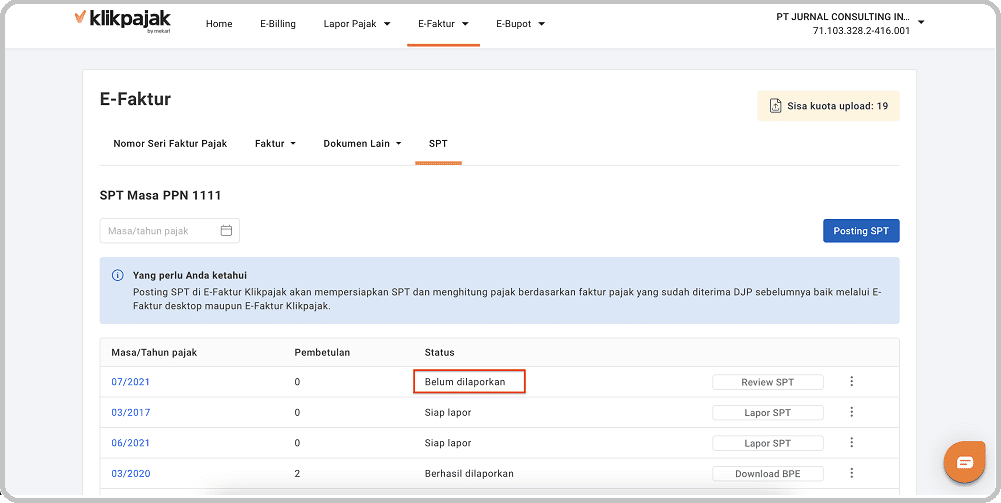The image size is (1001, 503).
Task: Expand the E-Bupot menu
Action: click(x=520, y=24)
